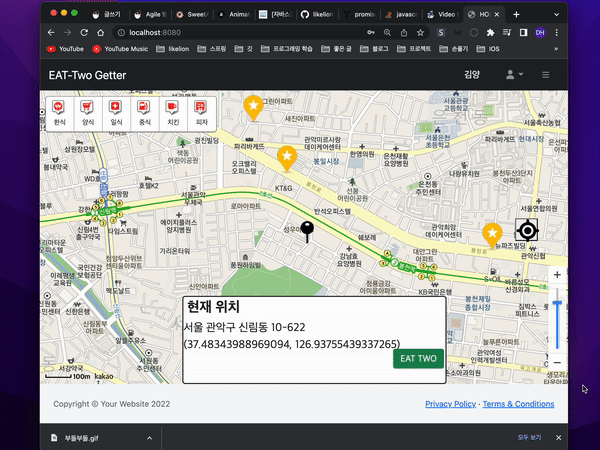The height and width of the screenshot is (450, 600).
Task: Open the YouTube Music bookmark
Action: pyautogui.click(x=120, y=49)
